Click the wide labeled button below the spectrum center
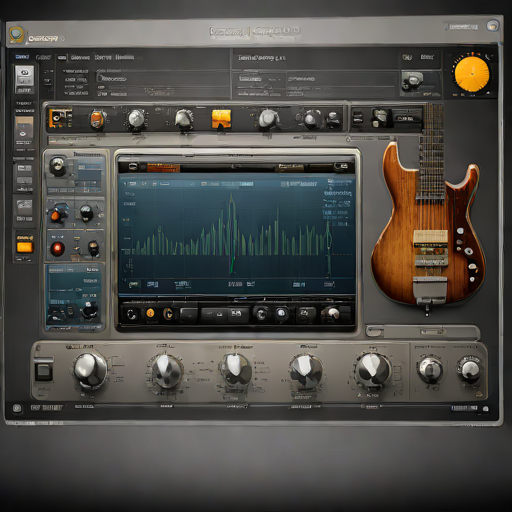The height and width of the screenshot is (512, 512). (x=225, y=314)
